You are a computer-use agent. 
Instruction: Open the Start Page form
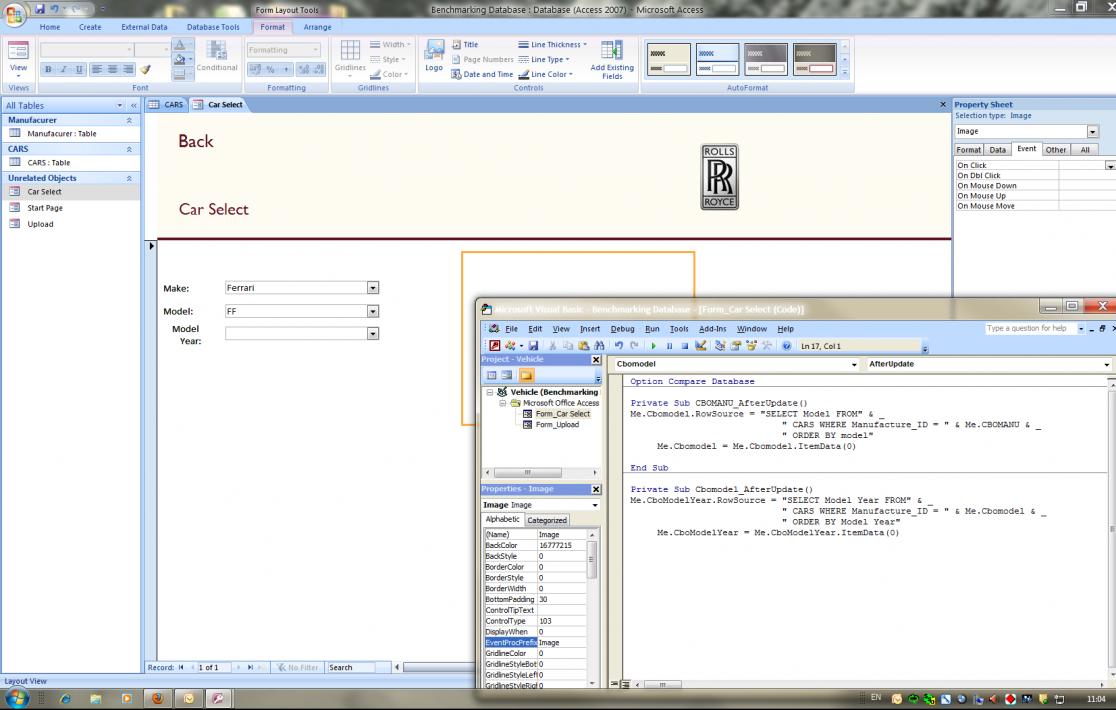coord(45,208)
